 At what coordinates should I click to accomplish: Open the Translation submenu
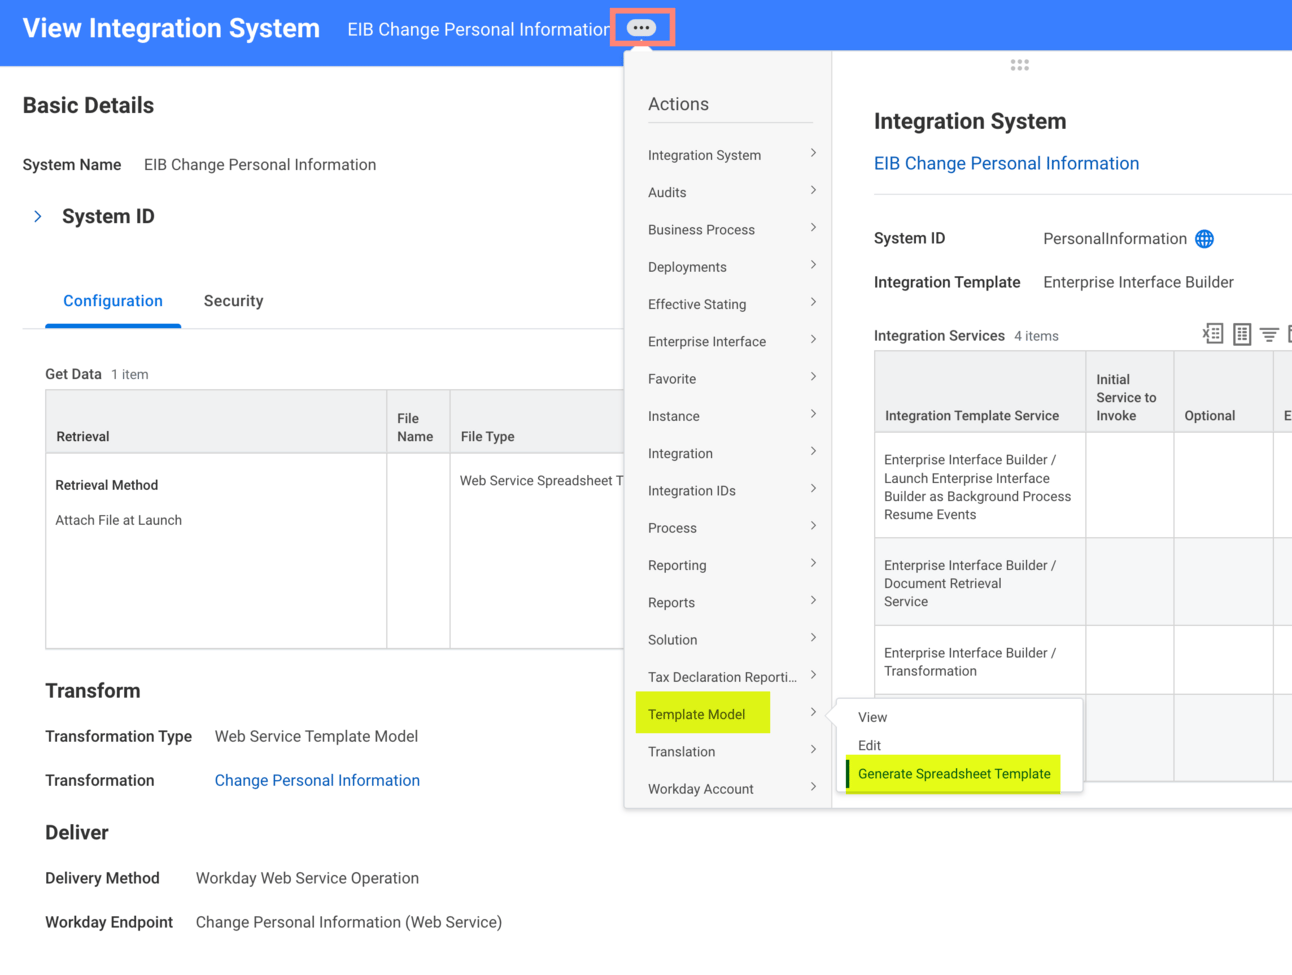click(731, 752)
